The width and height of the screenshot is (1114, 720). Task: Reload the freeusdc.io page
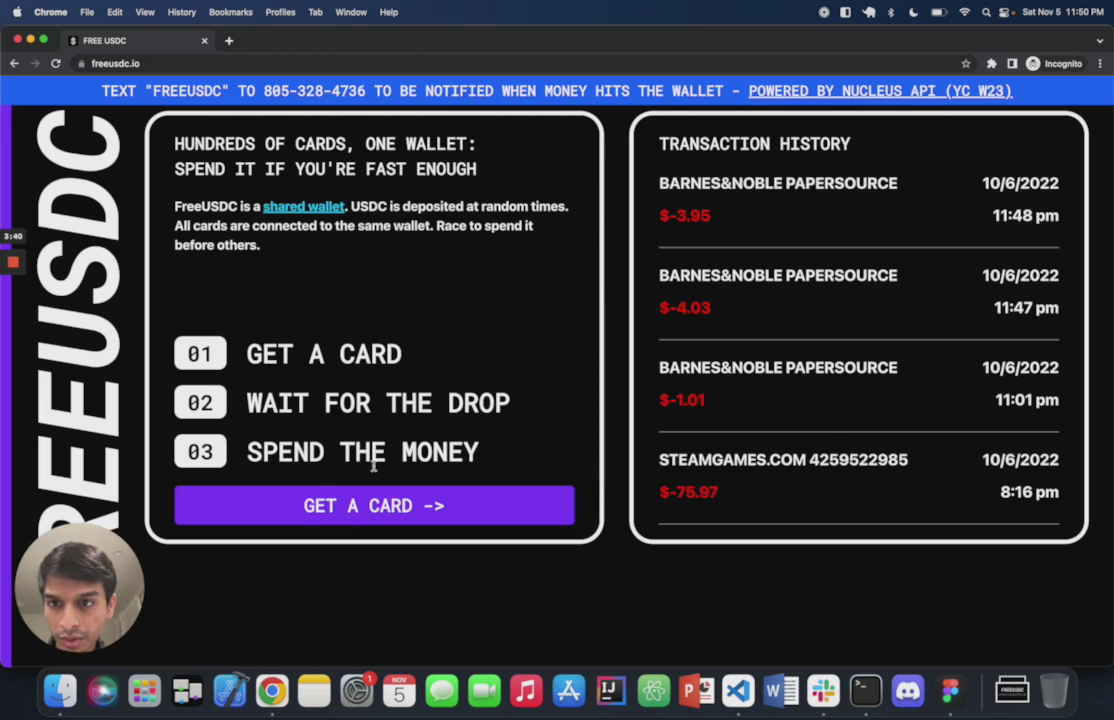(55, 63)
